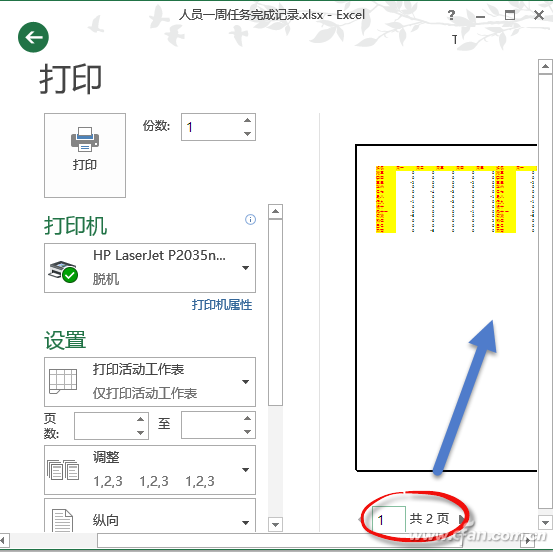553x552 pixels.
Task: Click the printer icon inside Print button
Action: 85,139
